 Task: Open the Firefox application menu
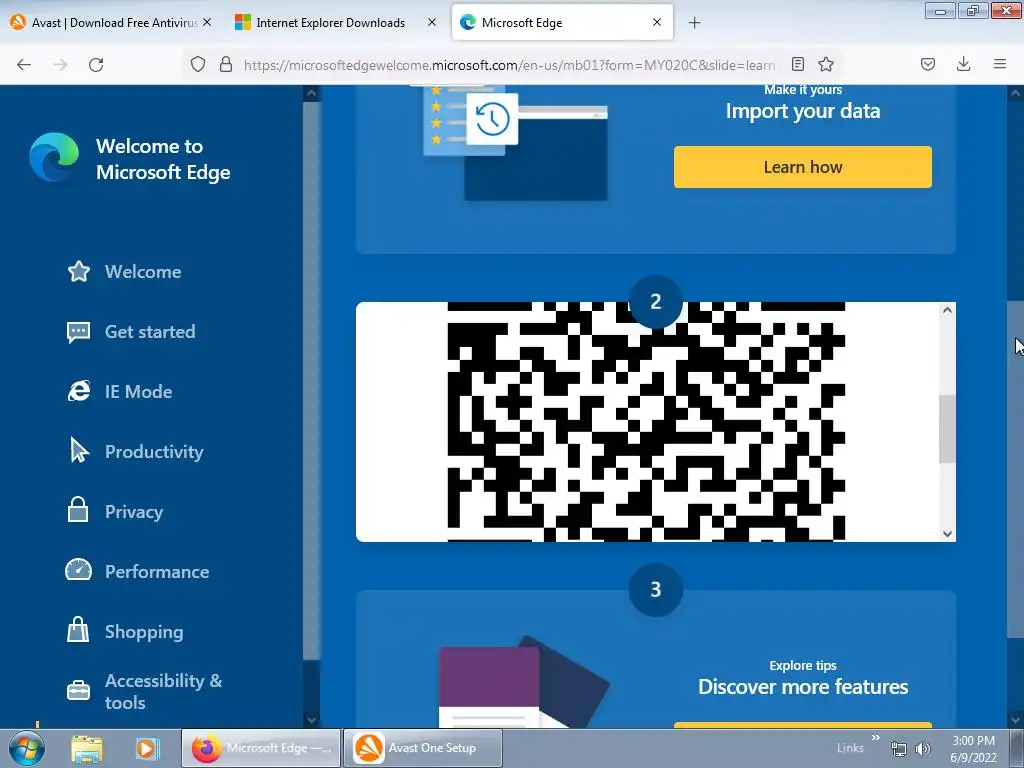(x=1000, y=64)
